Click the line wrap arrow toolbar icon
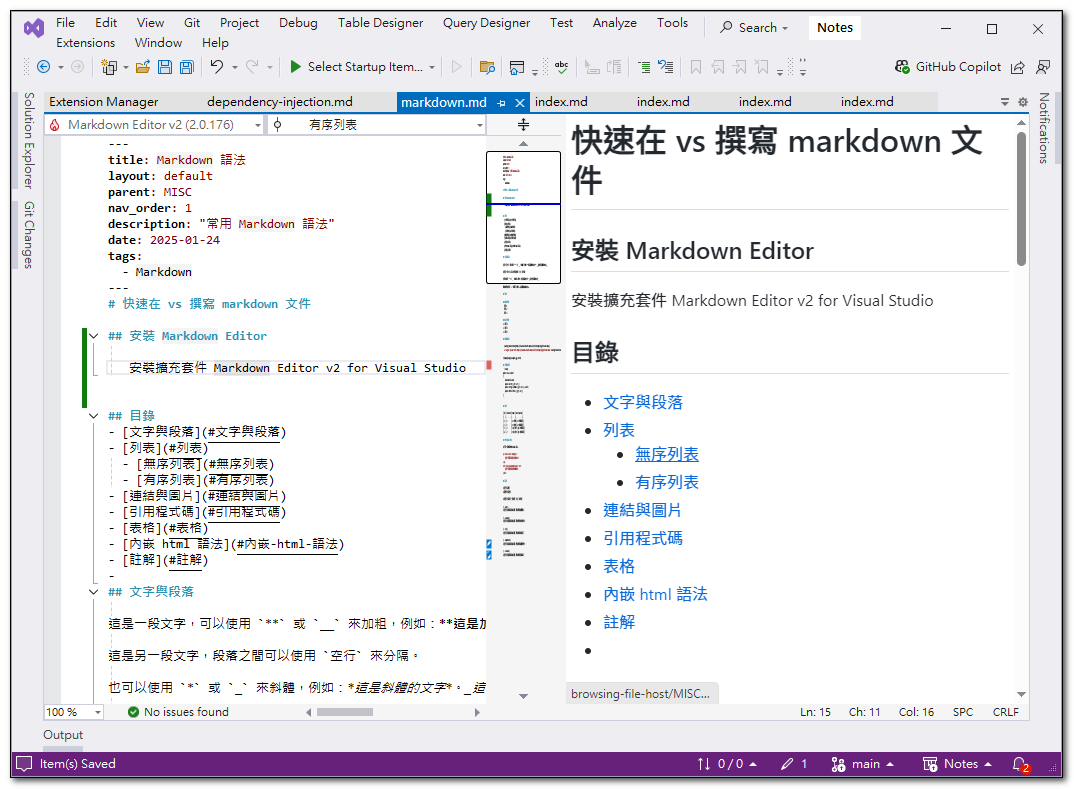1074x789 pixels. 666,66
